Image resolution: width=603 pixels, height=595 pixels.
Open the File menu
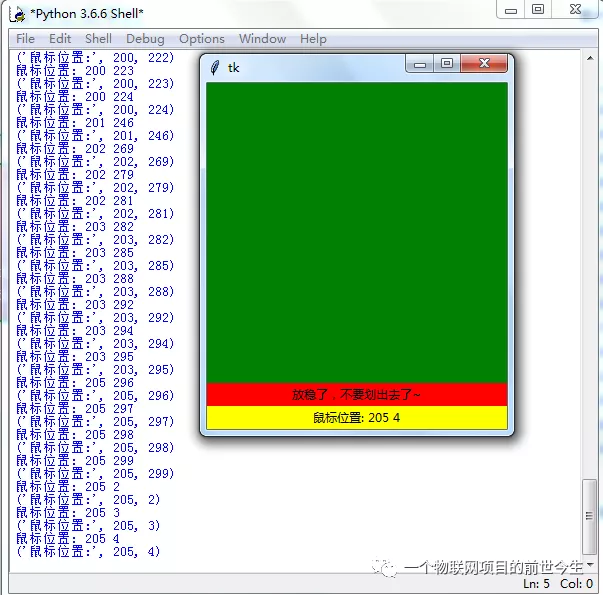click(25, 39)
